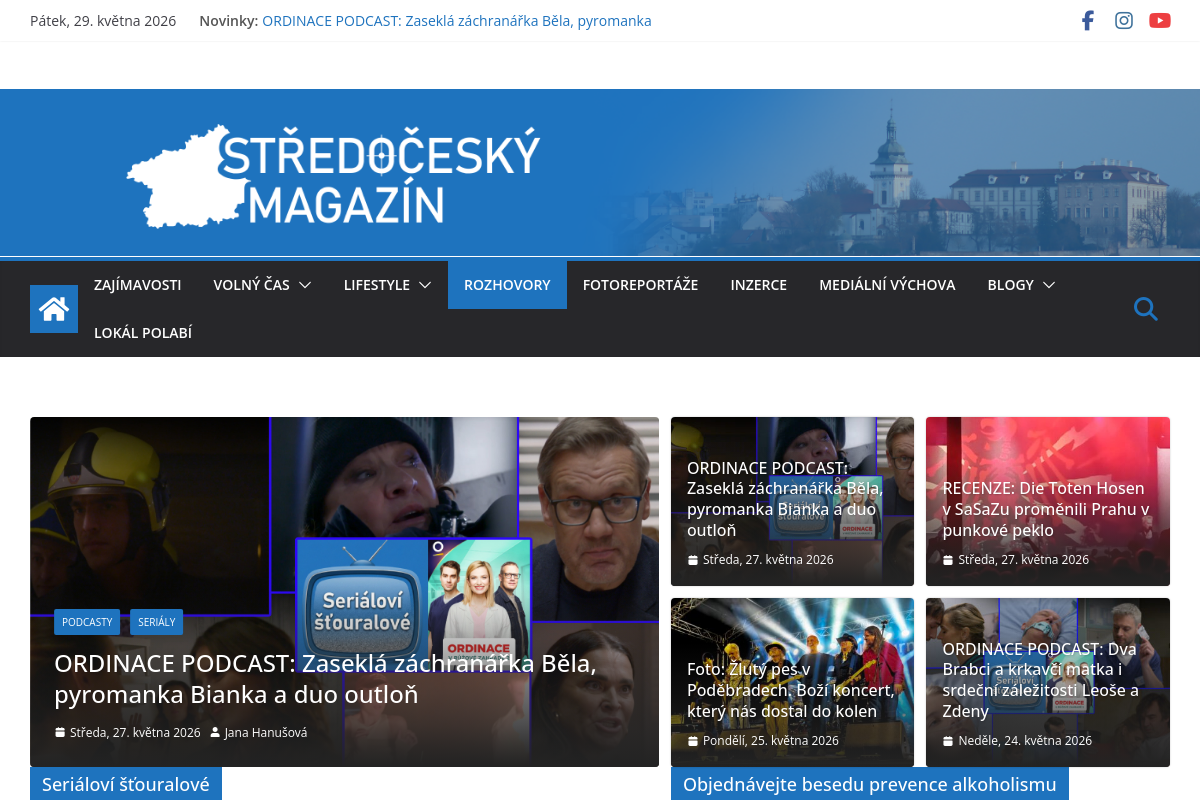Open Žlutý pes v Poděbradech photo article
1200x800 pixels.
point(790,690)
